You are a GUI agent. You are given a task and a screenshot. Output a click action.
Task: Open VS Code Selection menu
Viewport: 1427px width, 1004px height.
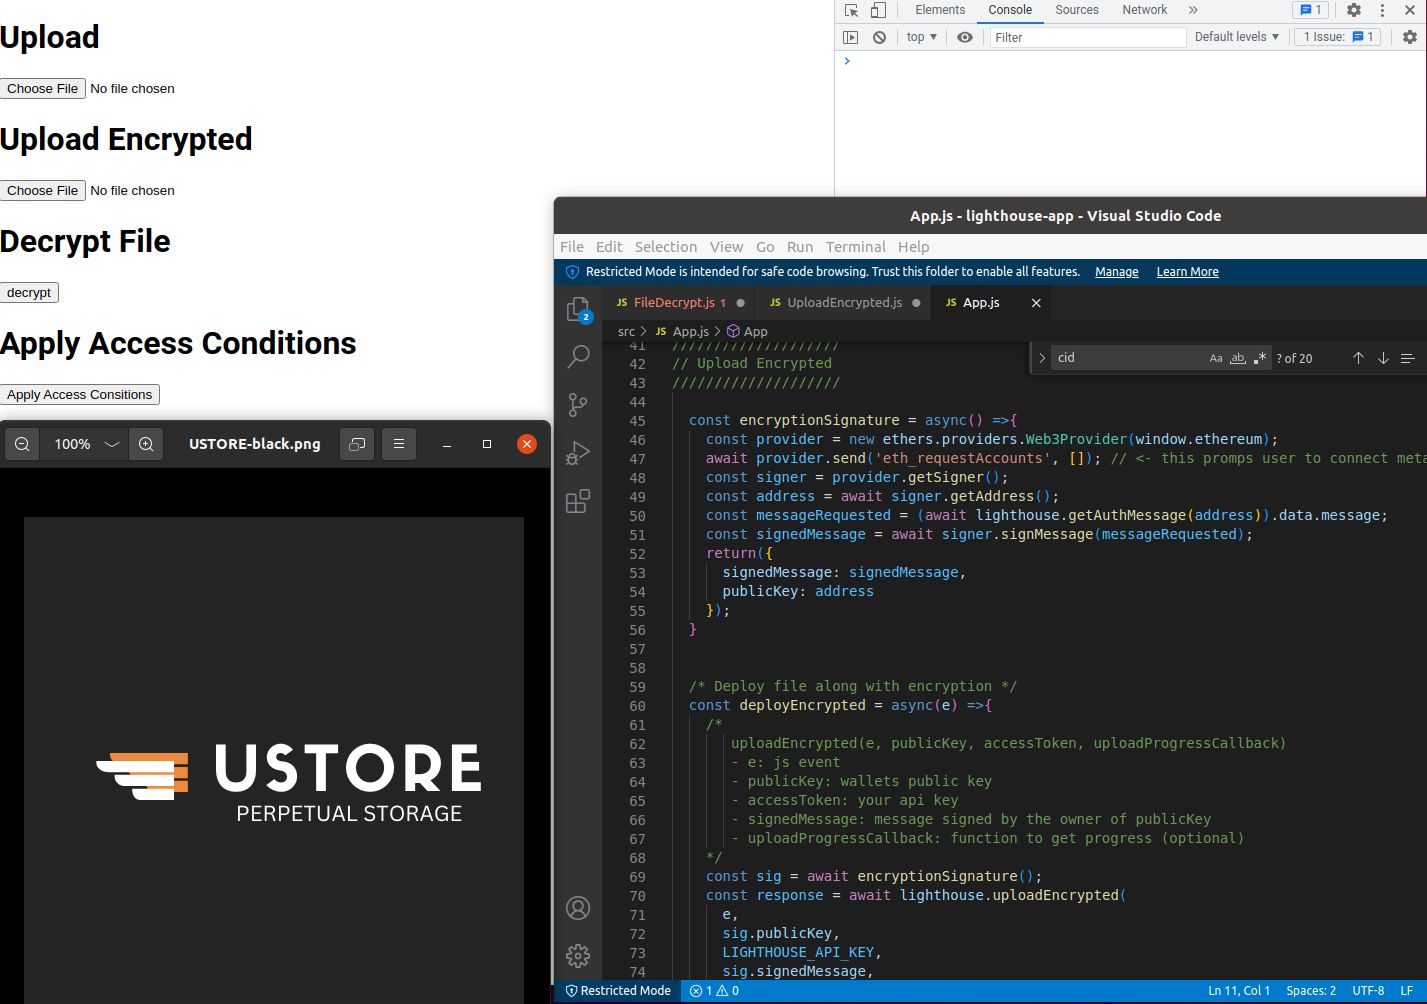click(x=666, y=247)
